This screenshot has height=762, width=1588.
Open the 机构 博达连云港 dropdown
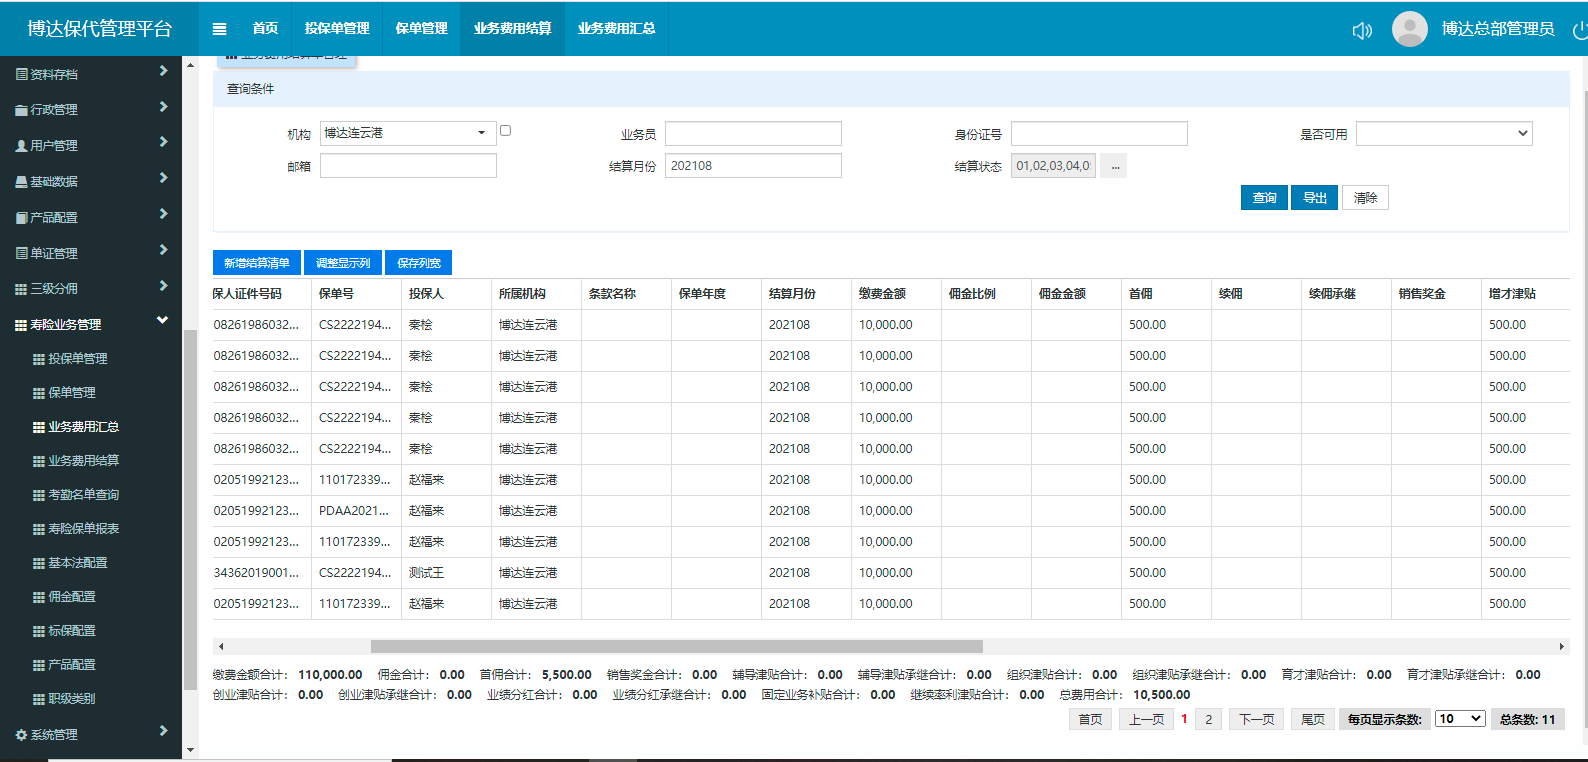407,133
